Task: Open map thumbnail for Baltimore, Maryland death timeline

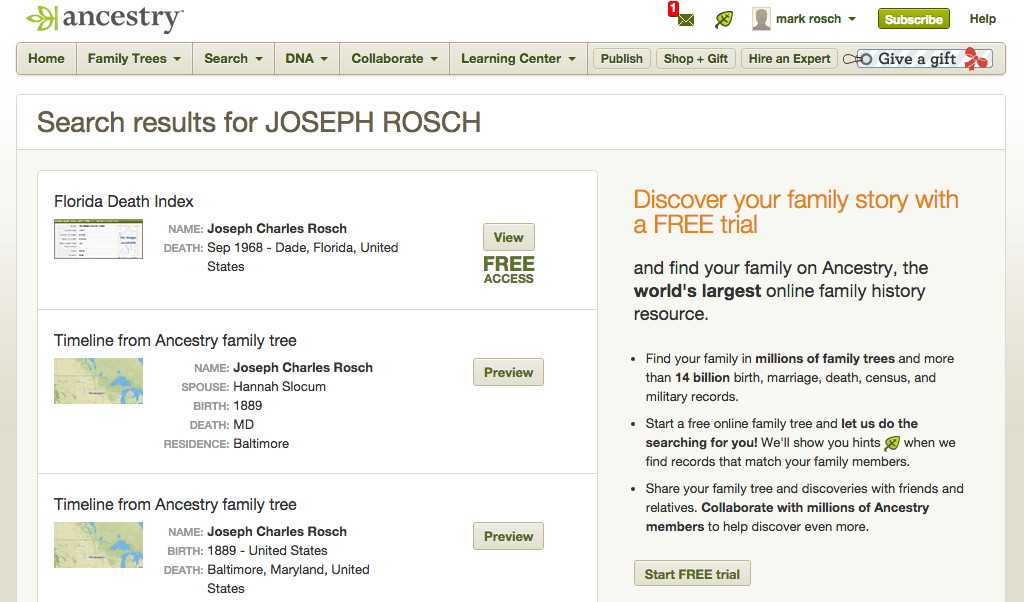Action: pos(99,545)
